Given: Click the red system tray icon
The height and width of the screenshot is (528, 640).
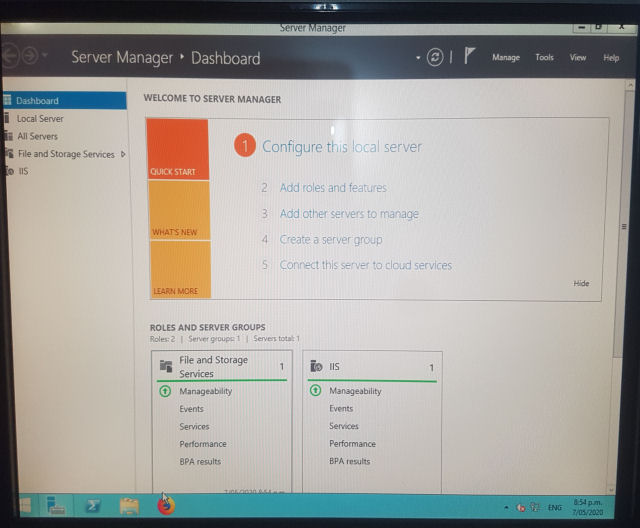Looking at the screenshot, I should coord(520,508).
